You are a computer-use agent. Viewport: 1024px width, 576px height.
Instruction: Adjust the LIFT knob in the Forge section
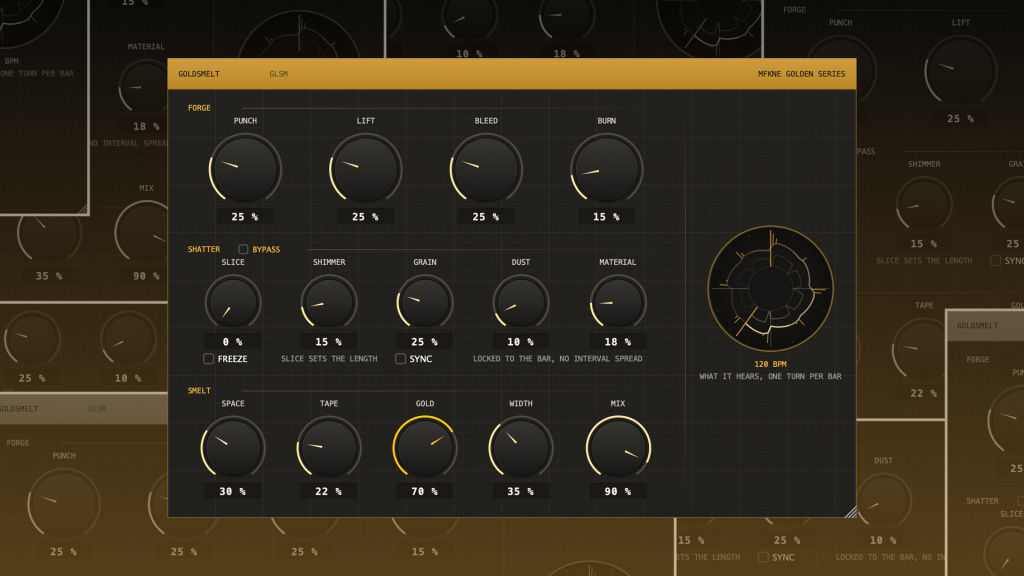tap(366, 169)
